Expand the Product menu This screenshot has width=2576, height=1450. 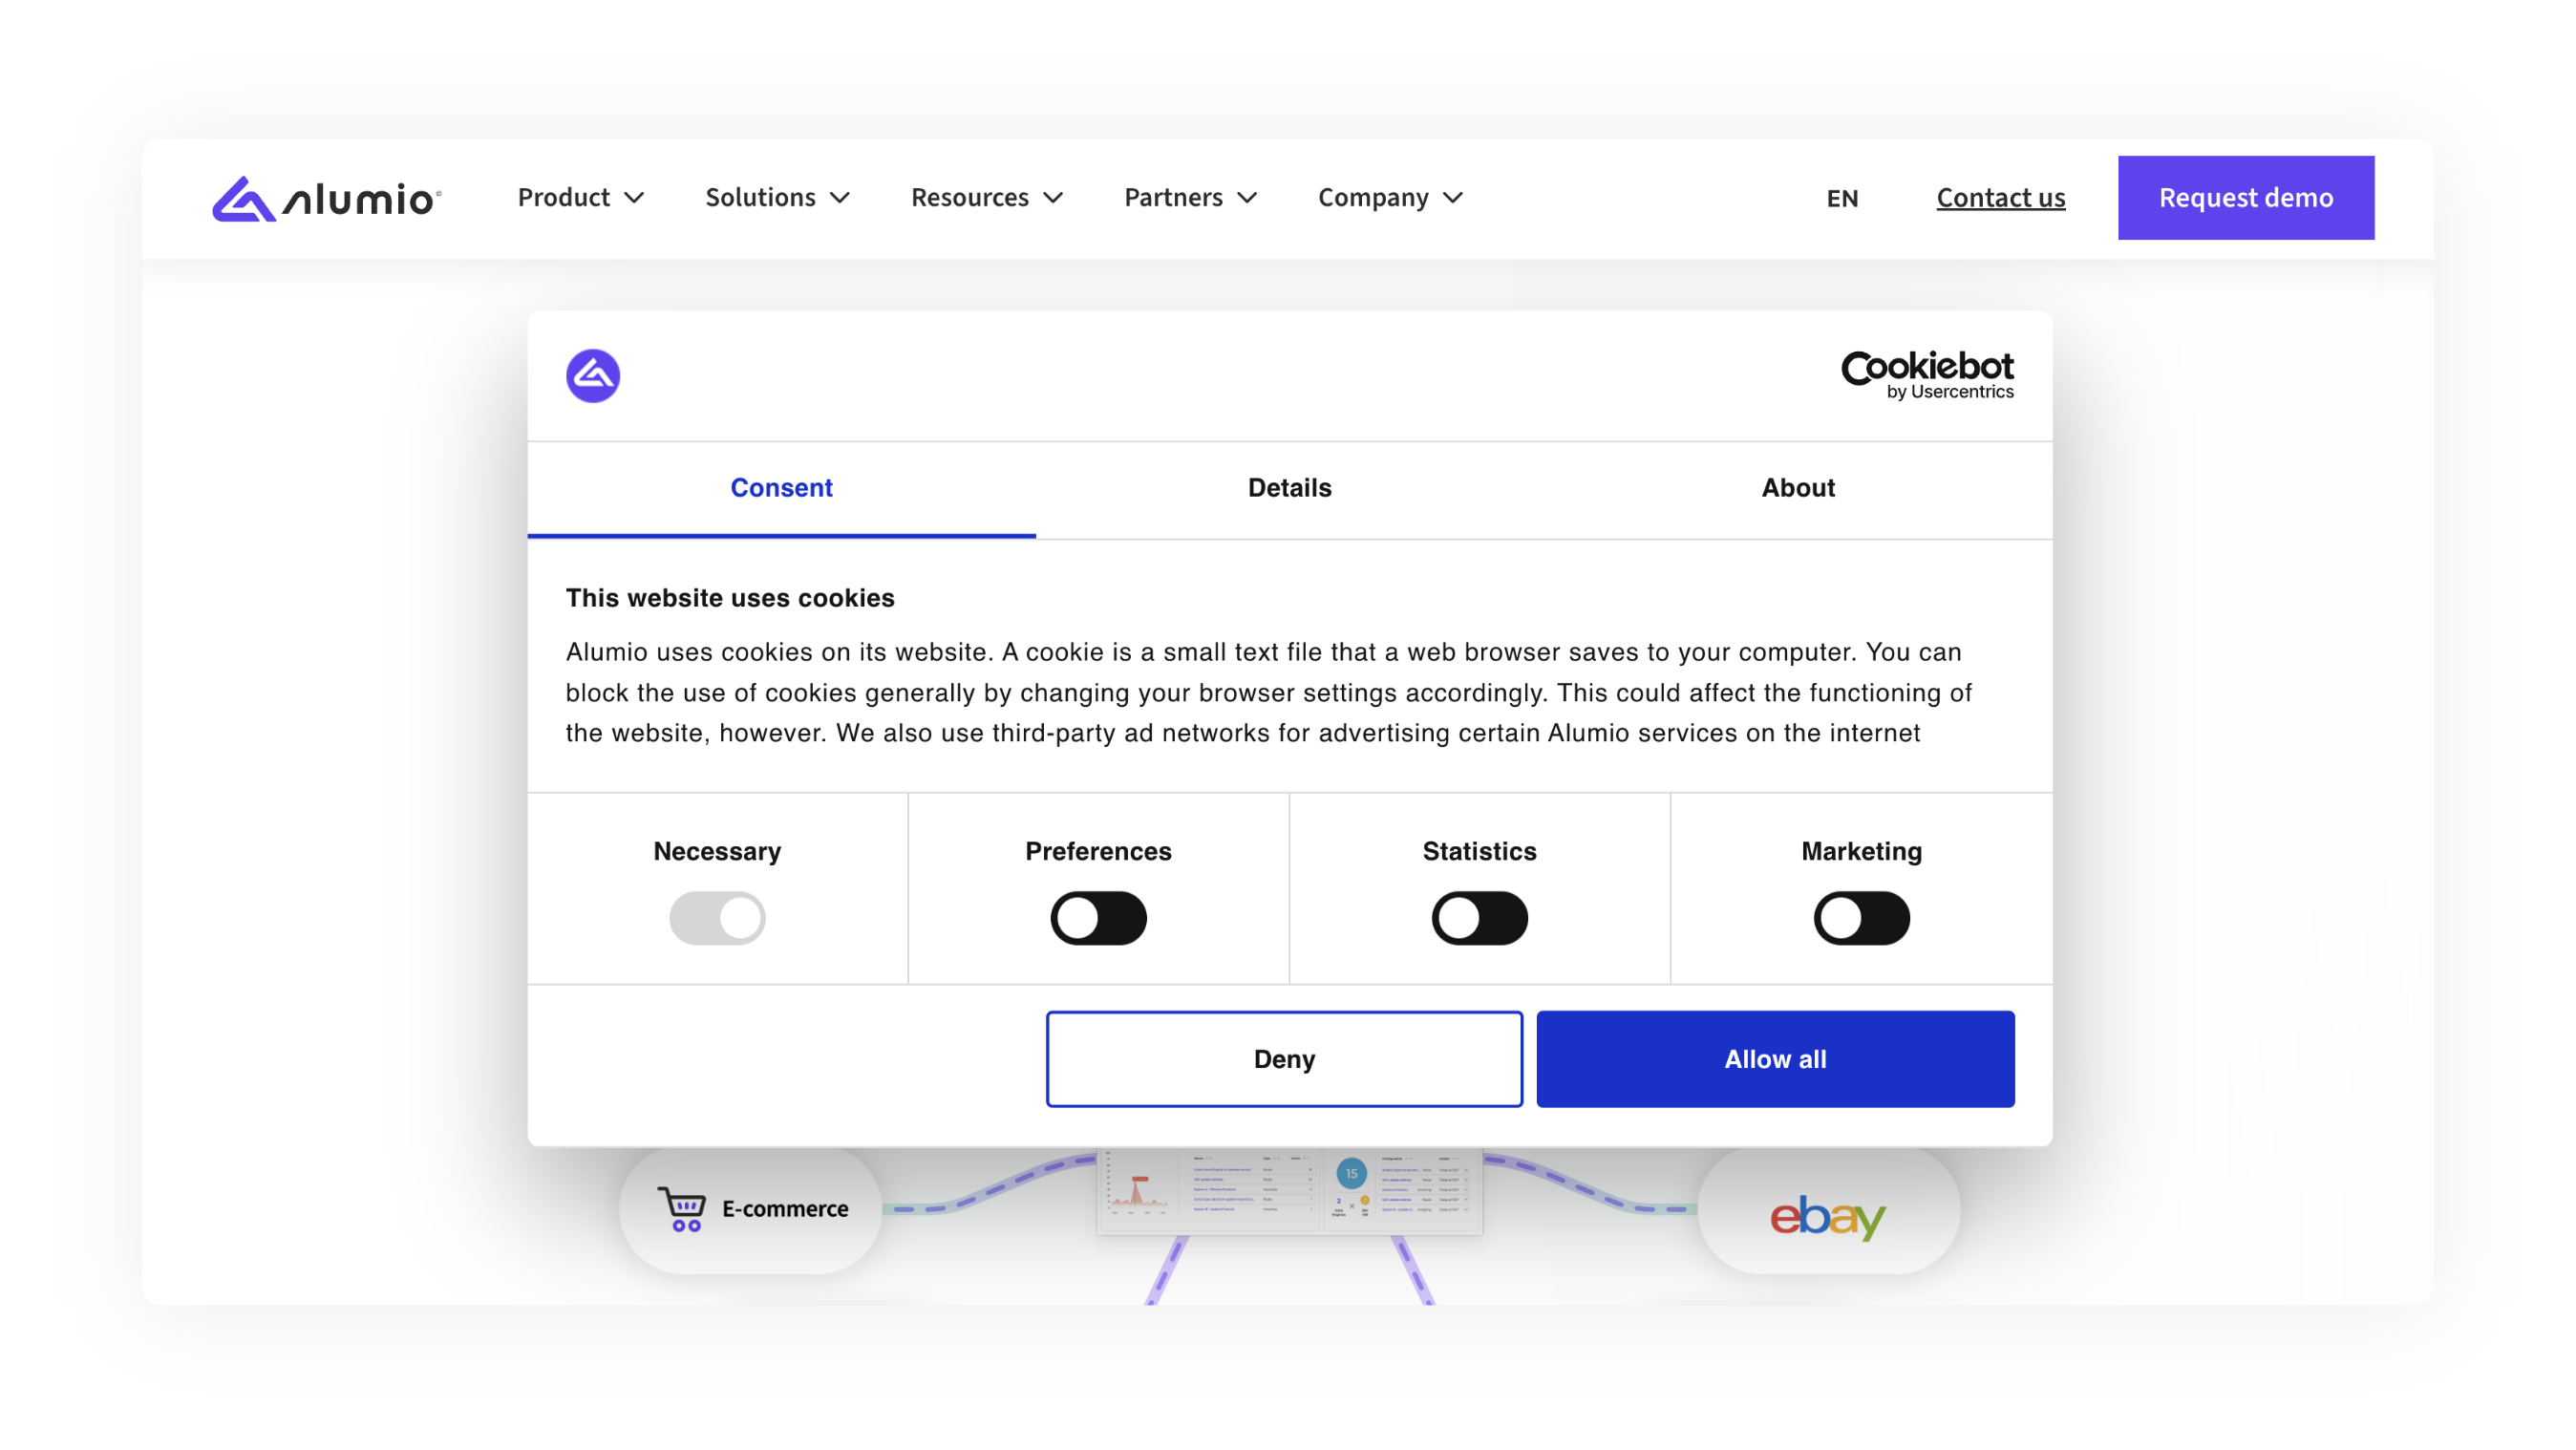pos(580,198)
